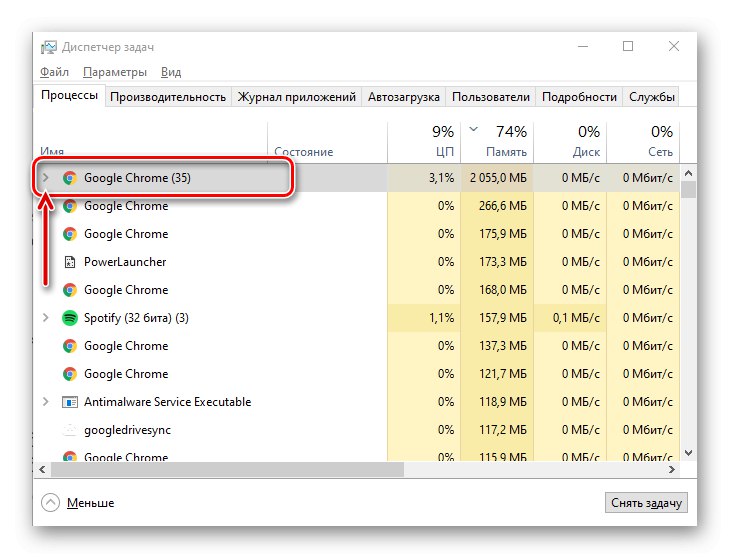Expand the Spotify (32 бита) group
This screenshot has width=729, height=558.
(x=44, y=318)
